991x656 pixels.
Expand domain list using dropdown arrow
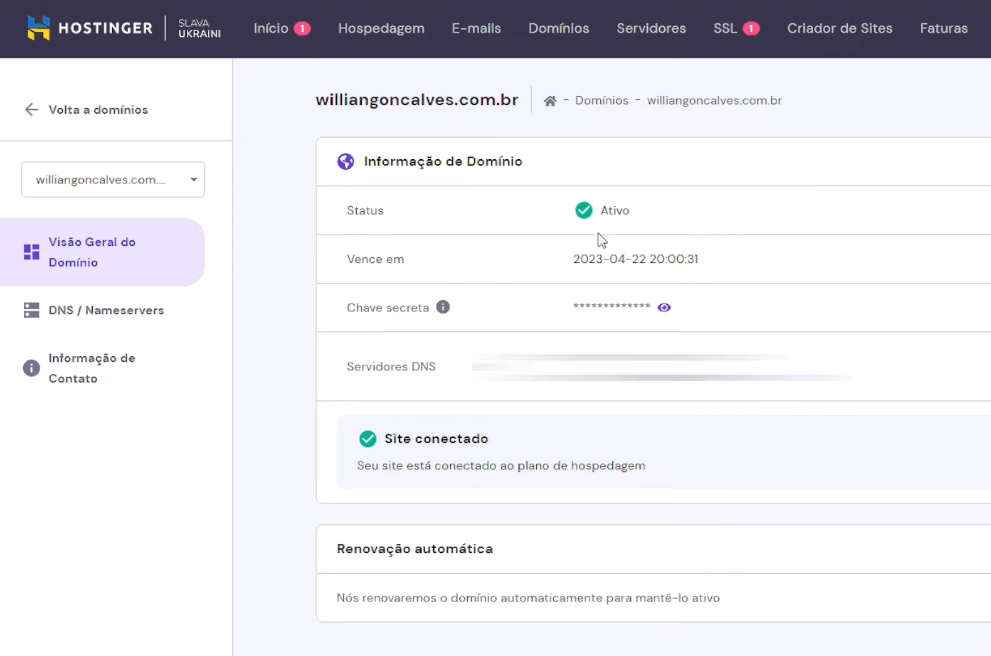click(193, 179)
